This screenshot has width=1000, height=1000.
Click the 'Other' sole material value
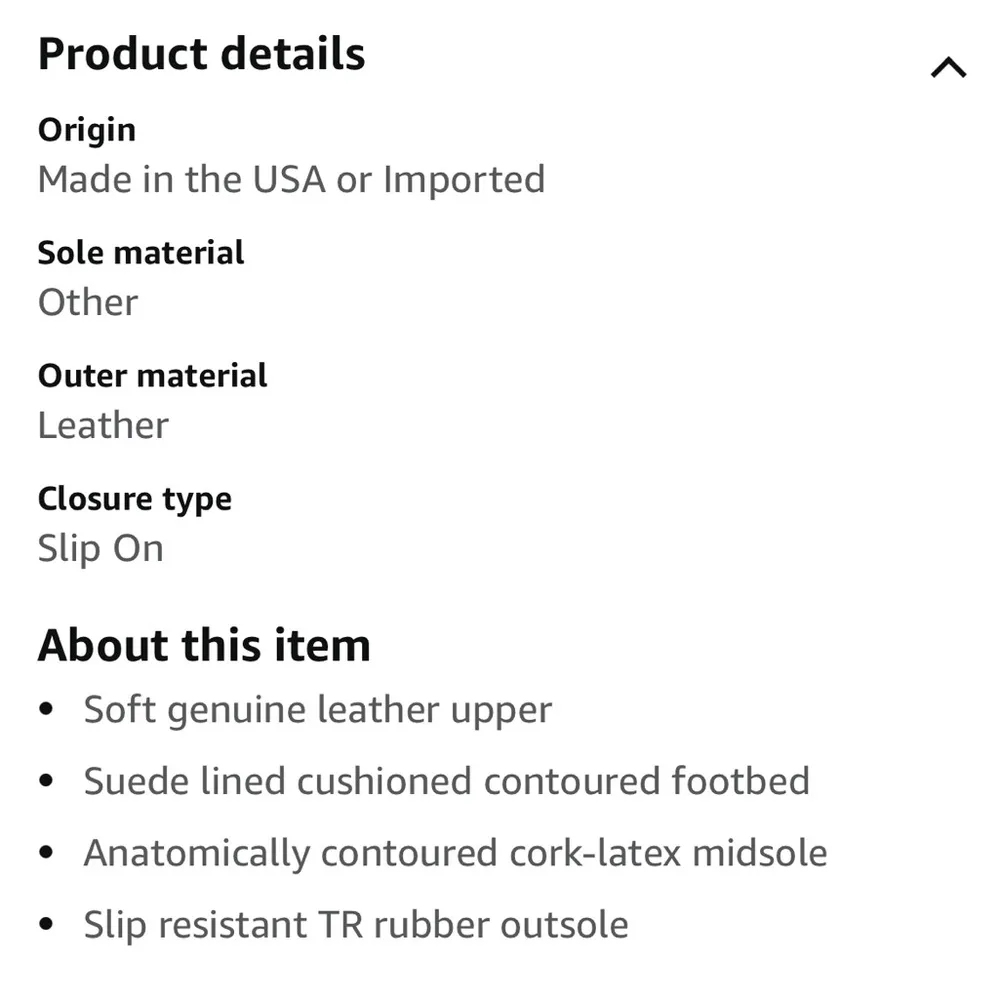click(x=88, y=302)
